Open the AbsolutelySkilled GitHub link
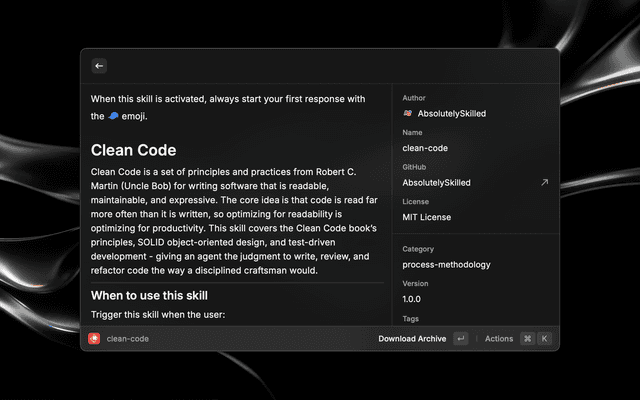 tap(436, 183)
